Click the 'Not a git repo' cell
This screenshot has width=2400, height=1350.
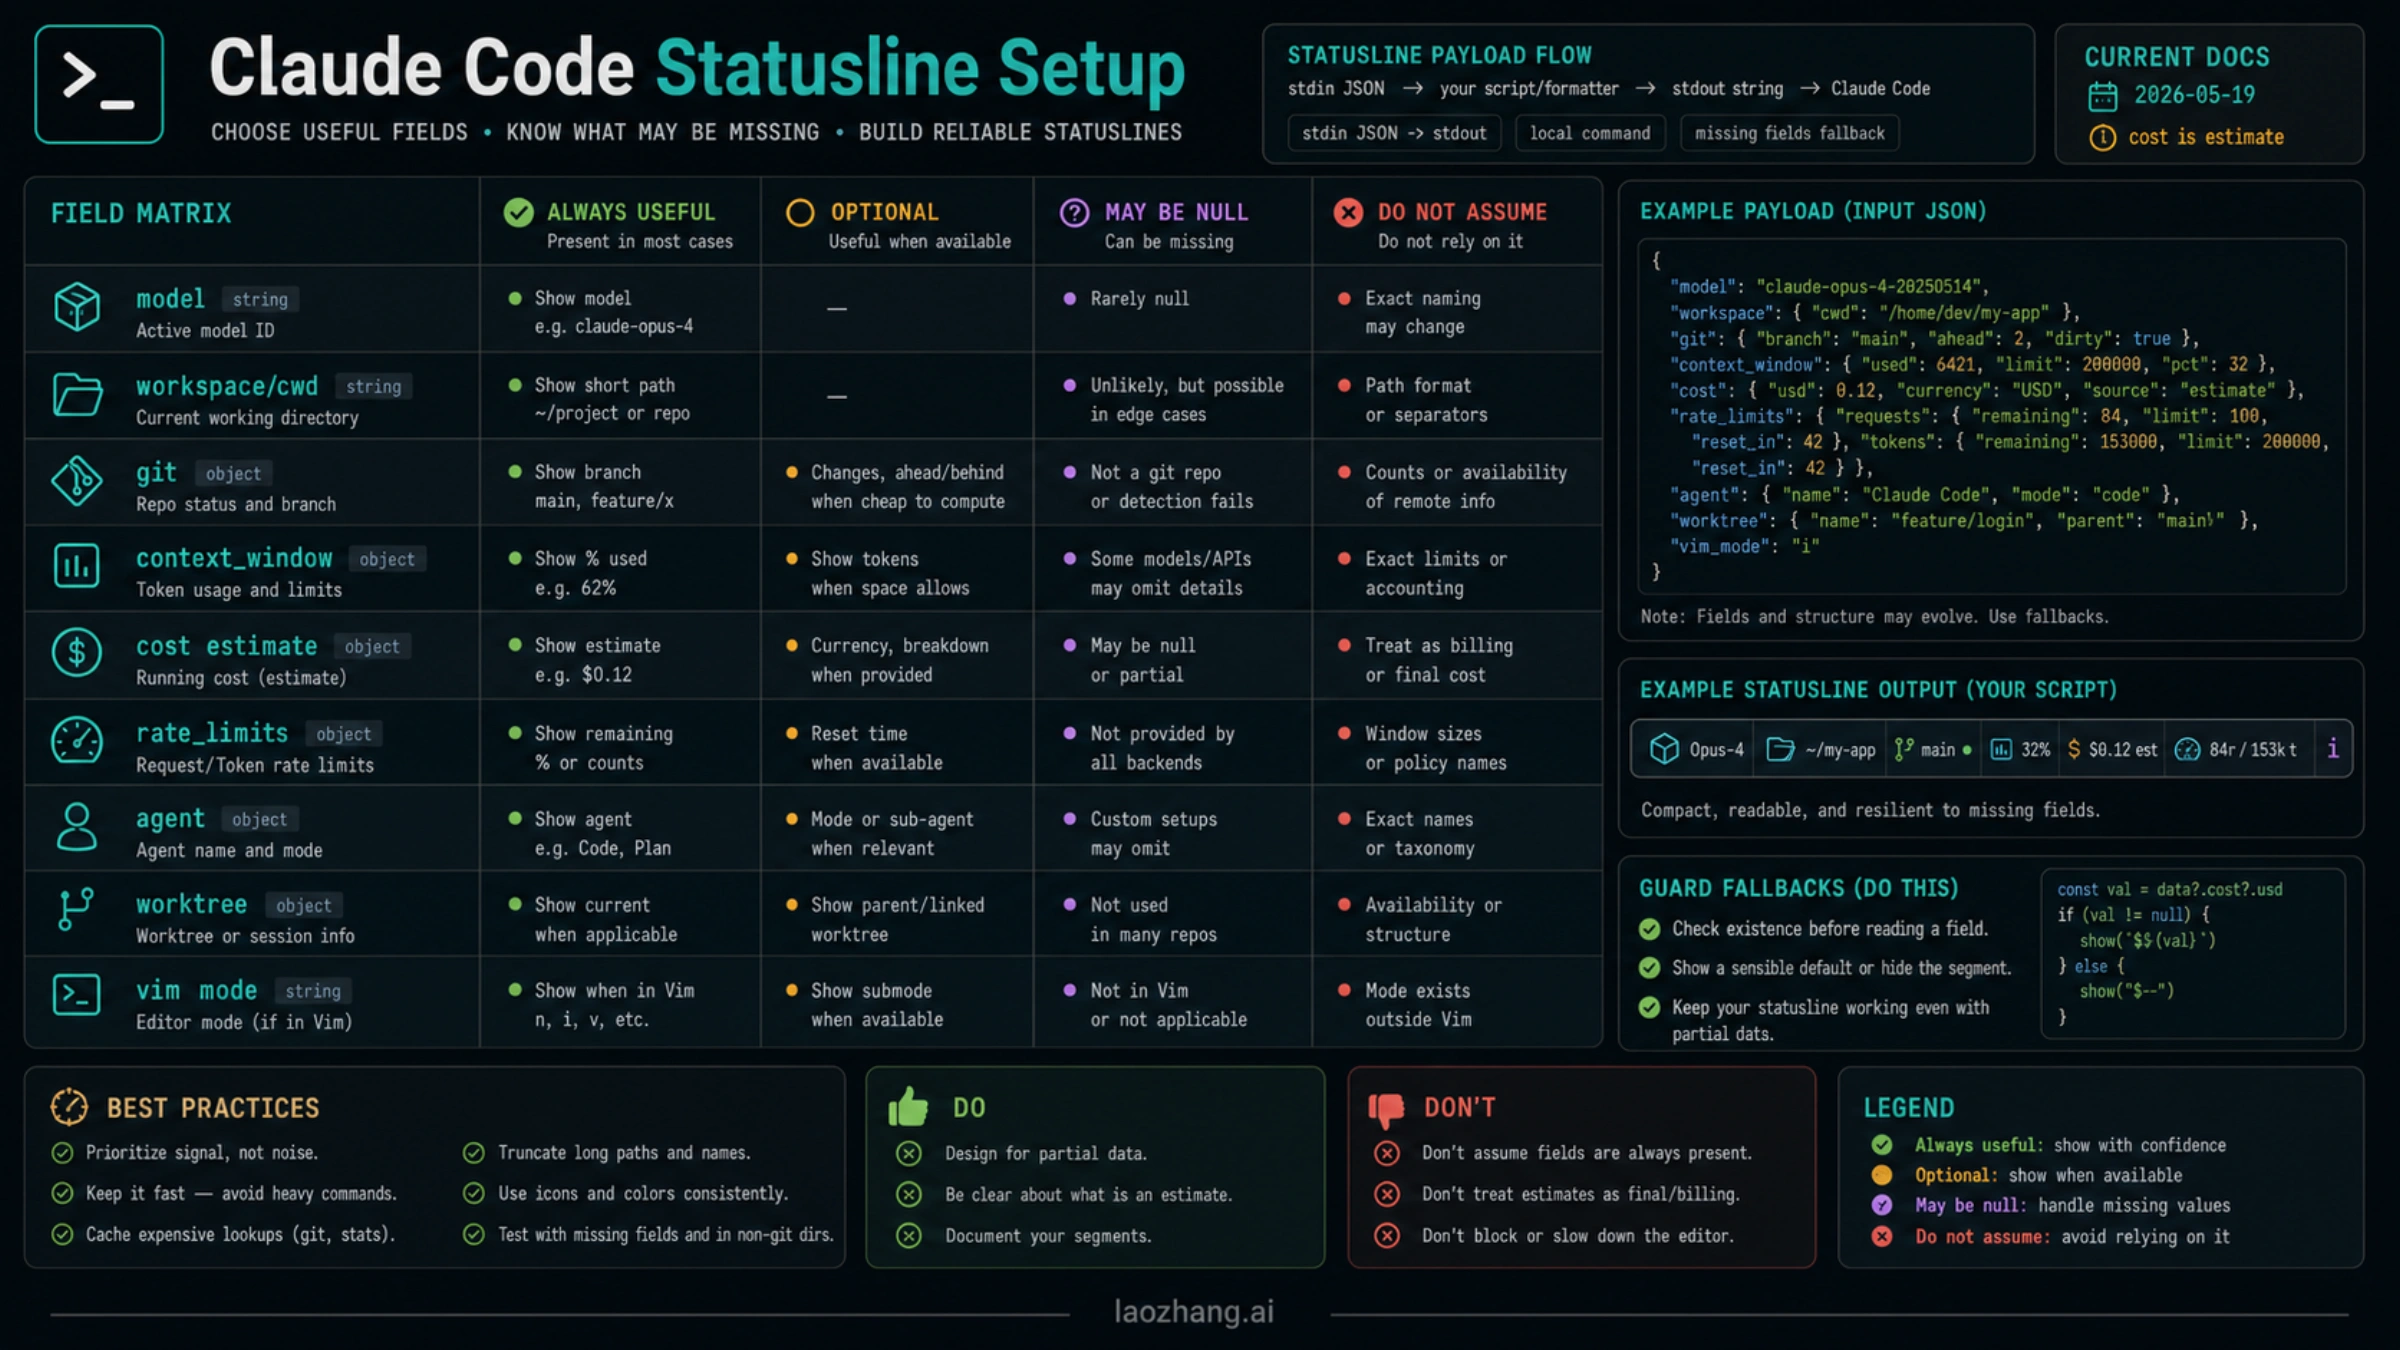click(x=1172, y=483)
